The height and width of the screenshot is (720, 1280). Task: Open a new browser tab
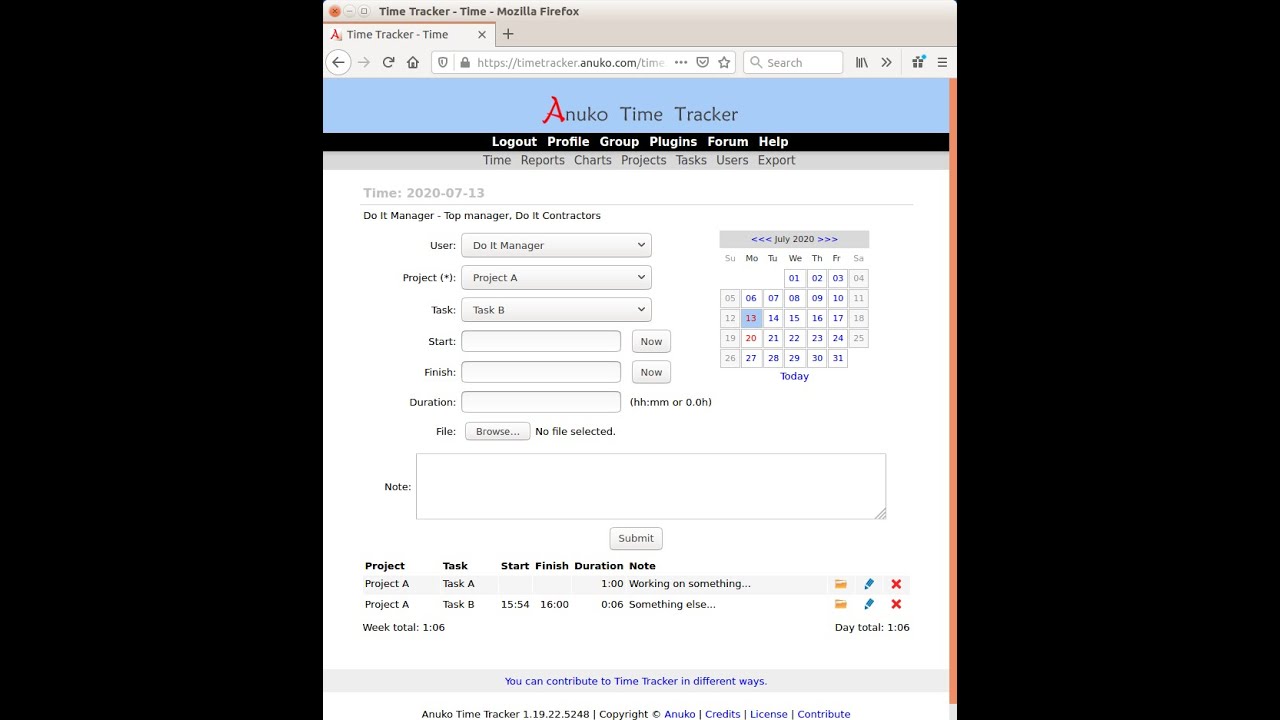click(x=508, y=34)
